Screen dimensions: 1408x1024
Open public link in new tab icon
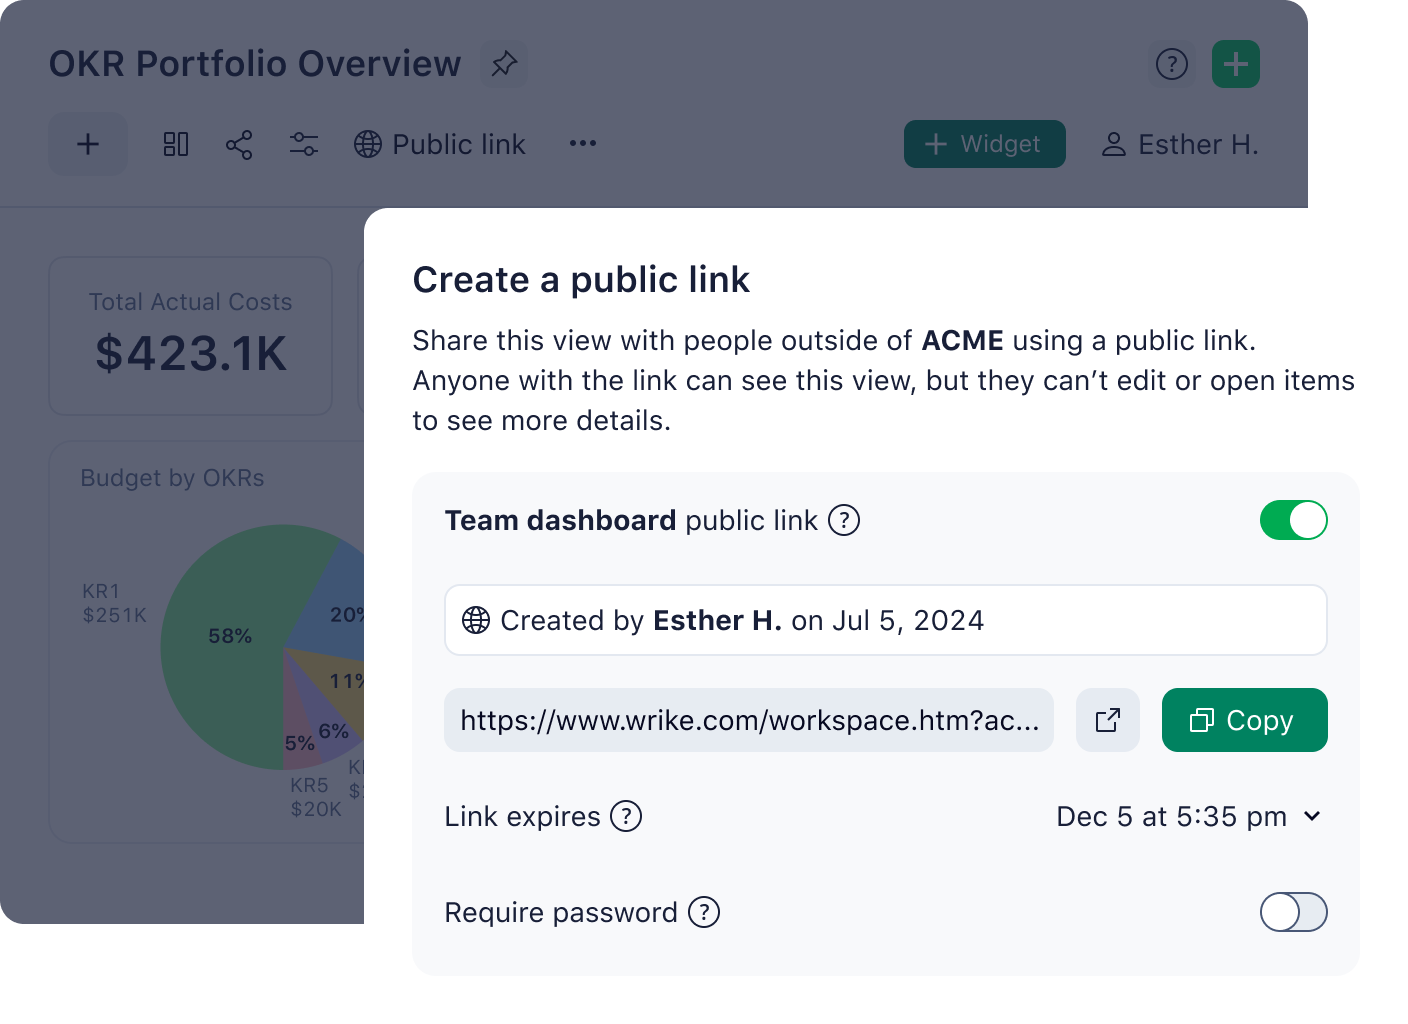(1108, 720)
